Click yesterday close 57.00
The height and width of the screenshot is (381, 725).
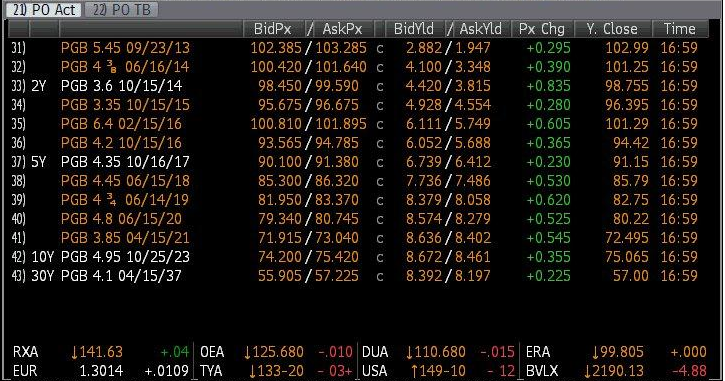pos(631,276)
